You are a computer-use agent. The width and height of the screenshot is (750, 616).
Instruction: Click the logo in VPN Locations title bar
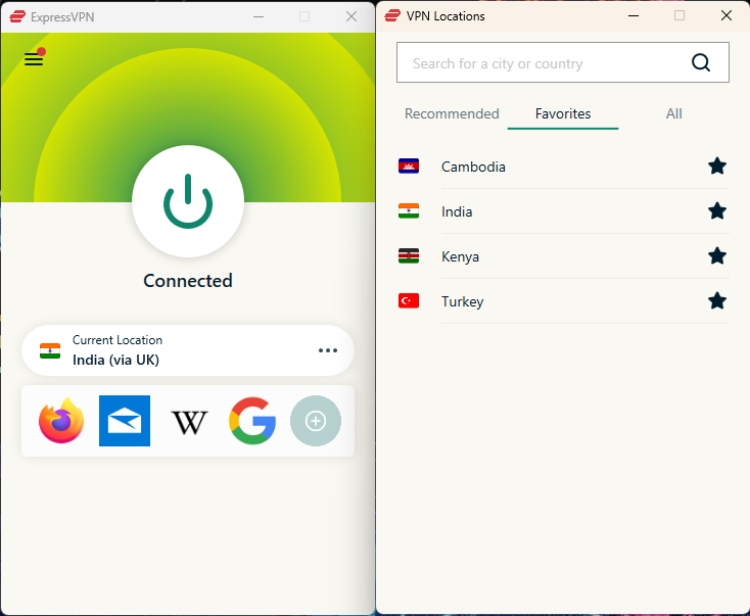(392, 16)
